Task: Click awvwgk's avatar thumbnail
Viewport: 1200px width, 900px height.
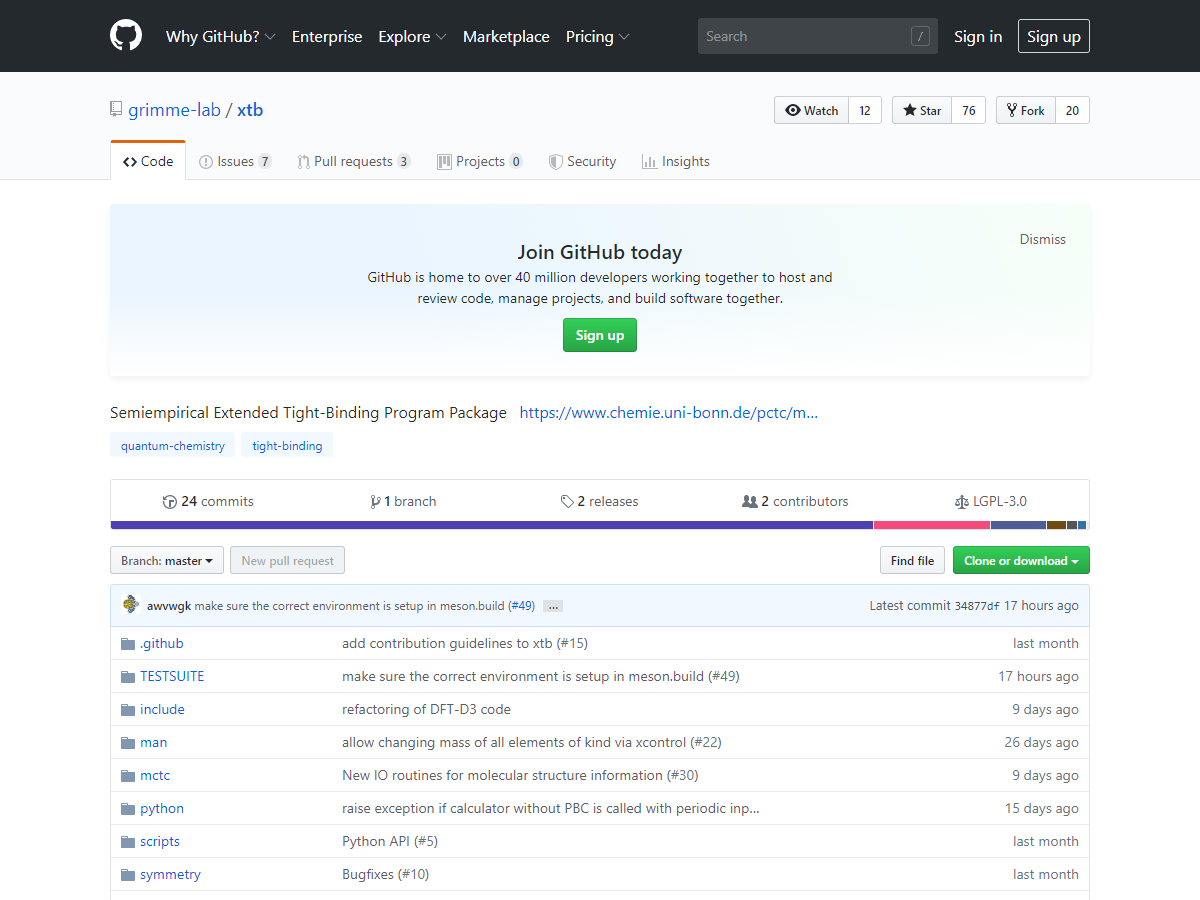Action: click(x=131, y=605)
